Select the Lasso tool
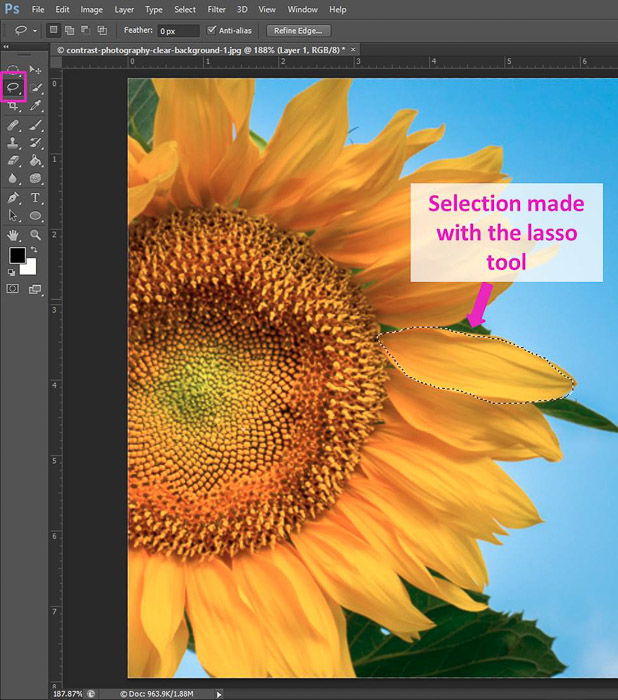 click(x=14, y=88)
